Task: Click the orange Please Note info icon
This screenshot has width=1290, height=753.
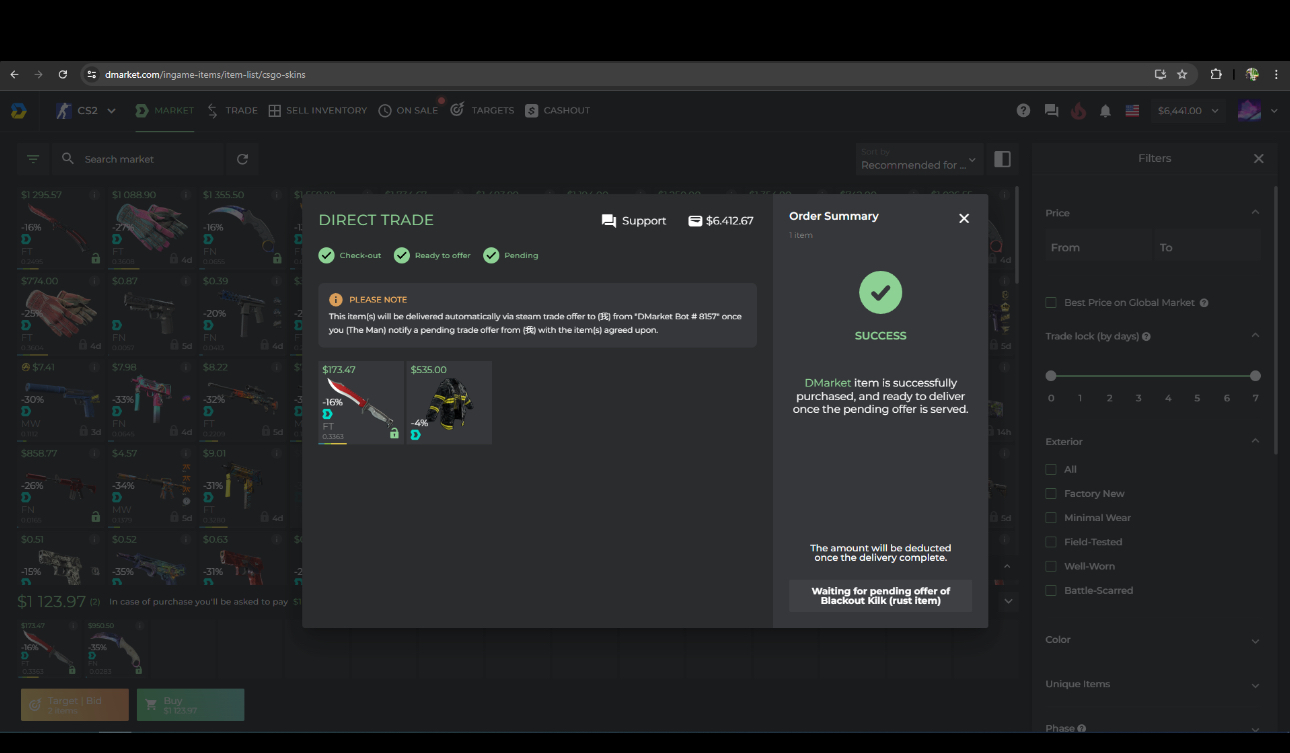Action: point(336,299)
